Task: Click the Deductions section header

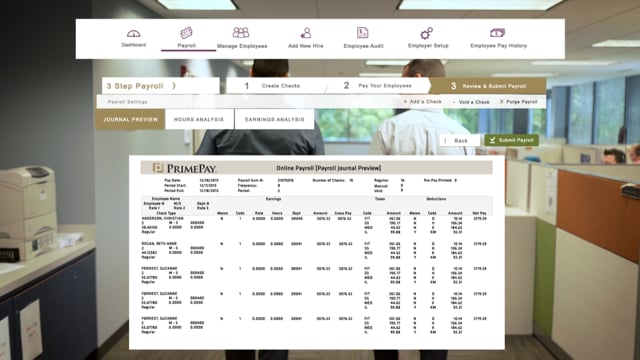Action: tap(436, 199)
